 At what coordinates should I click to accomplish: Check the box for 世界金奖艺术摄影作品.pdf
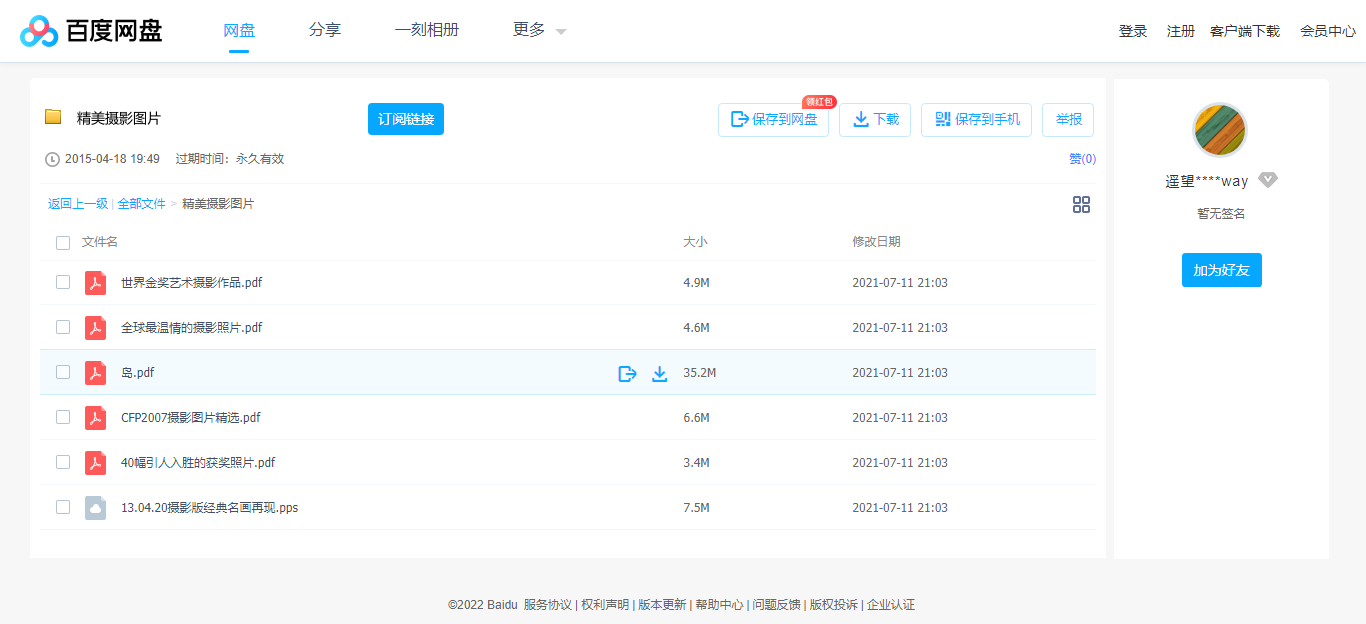pos(63,282)
